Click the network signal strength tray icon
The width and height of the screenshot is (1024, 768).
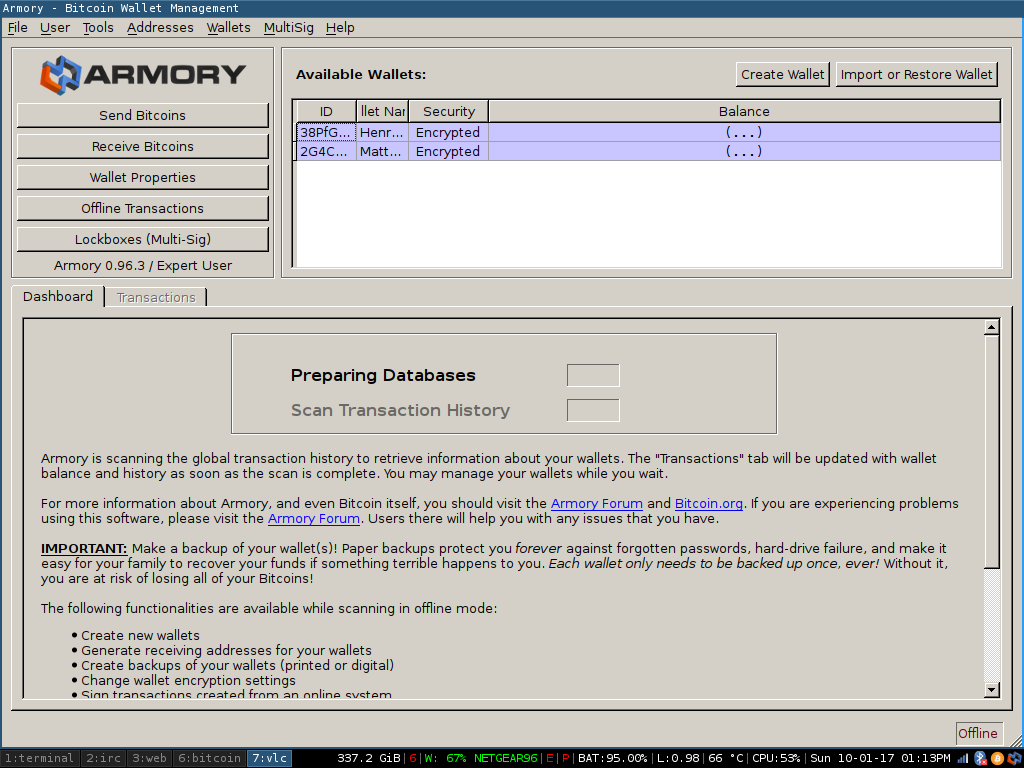[963, 758]
